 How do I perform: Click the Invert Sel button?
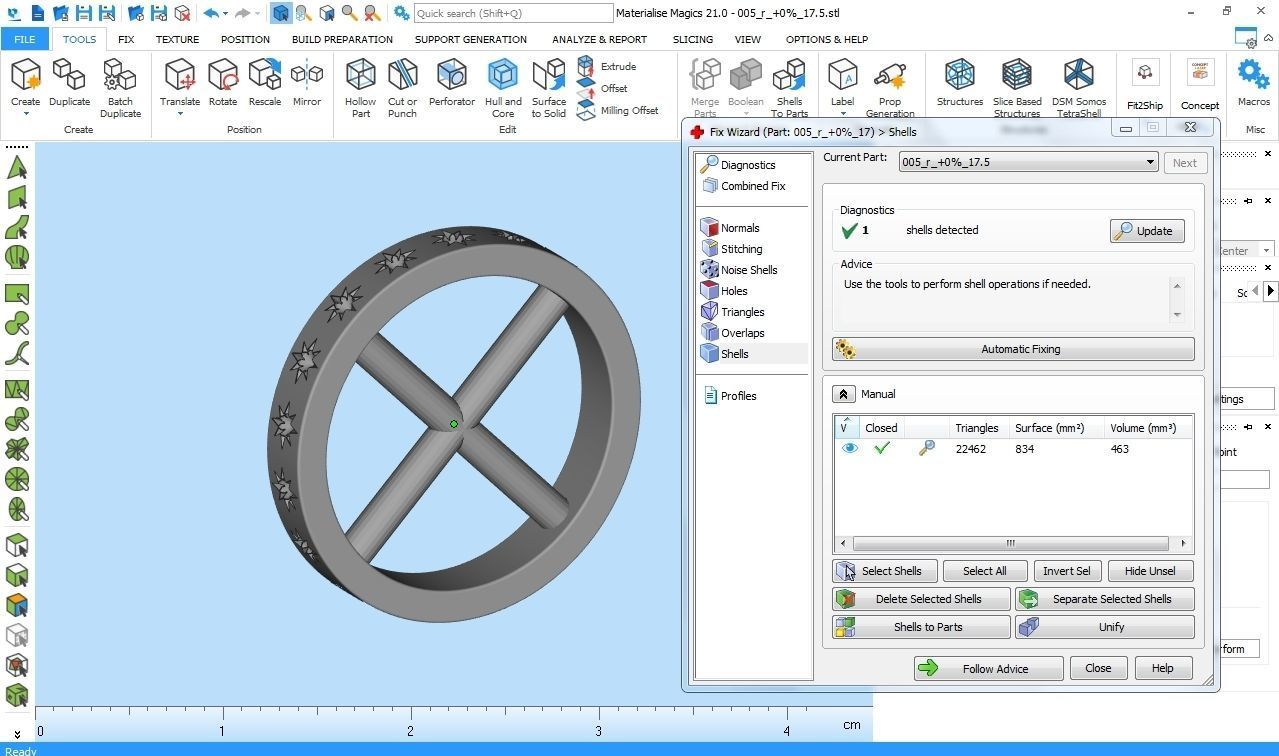coord(1066,571)
